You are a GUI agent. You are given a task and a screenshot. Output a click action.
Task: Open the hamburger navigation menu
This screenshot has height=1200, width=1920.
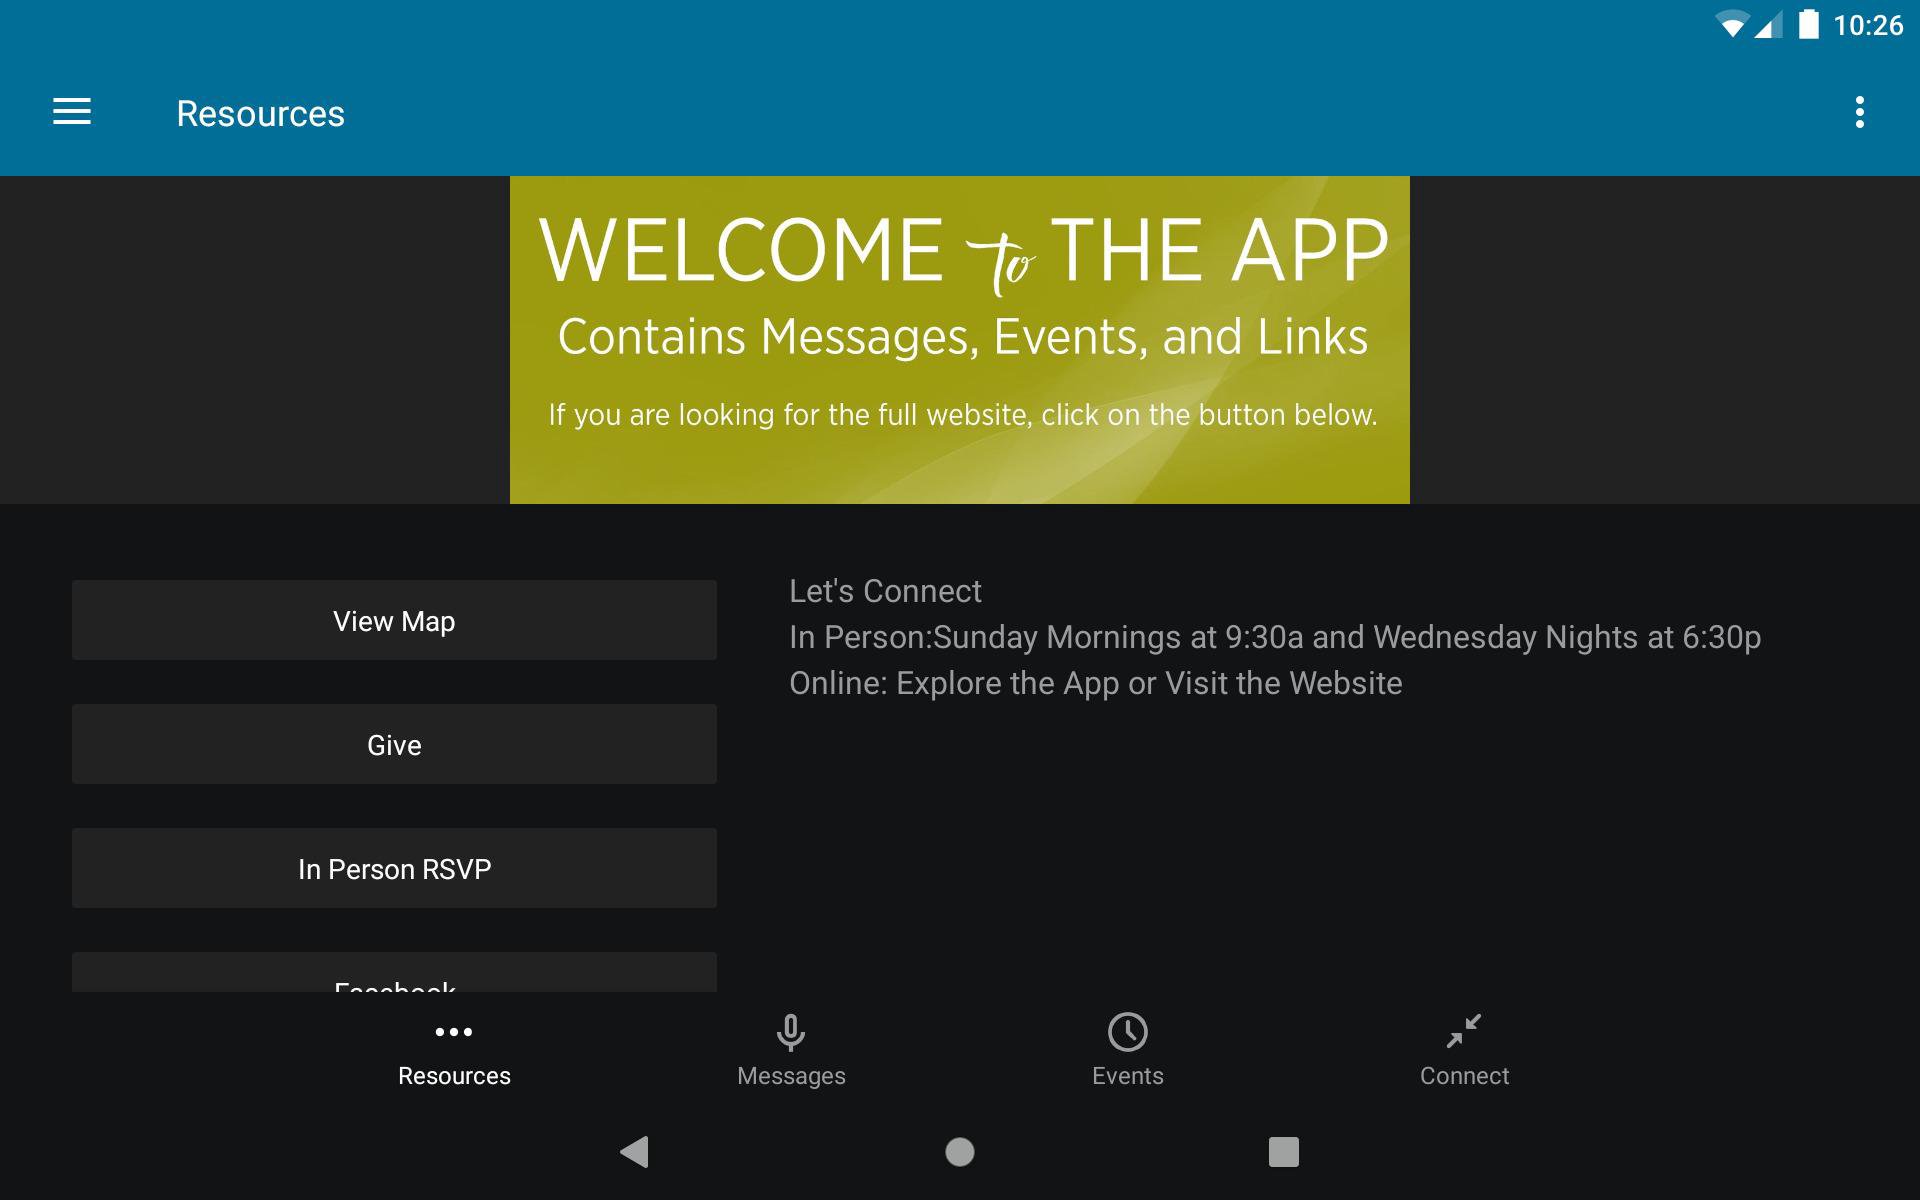tap(72, 112)
